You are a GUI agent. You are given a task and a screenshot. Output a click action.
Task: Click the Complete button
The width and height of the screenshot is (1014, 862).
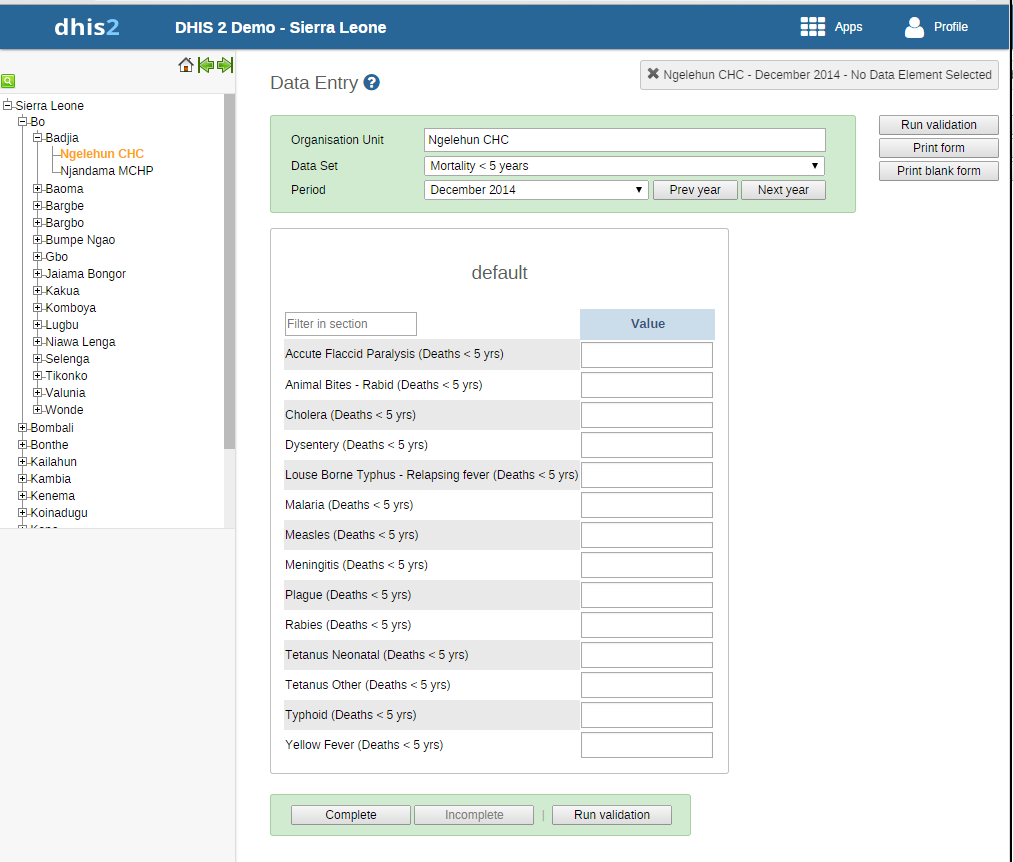351,815
